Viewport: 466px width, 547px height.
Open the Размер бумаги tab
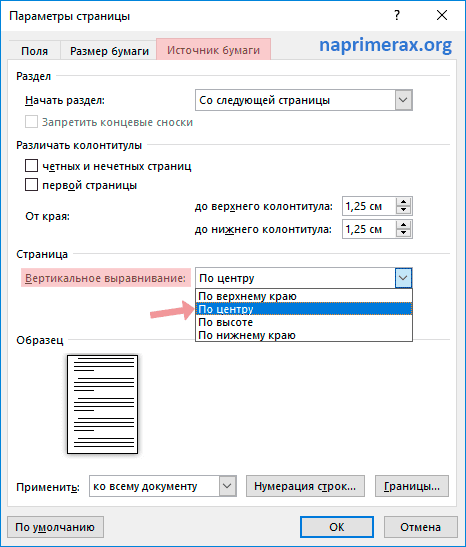(109, 51)
